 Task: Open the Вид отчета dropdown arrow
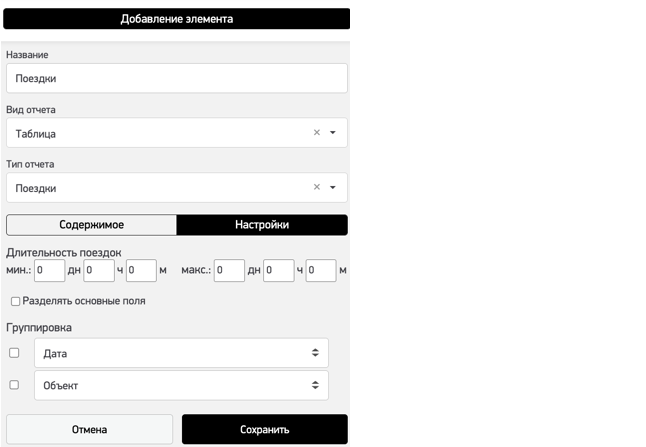[x=332, y=133]
